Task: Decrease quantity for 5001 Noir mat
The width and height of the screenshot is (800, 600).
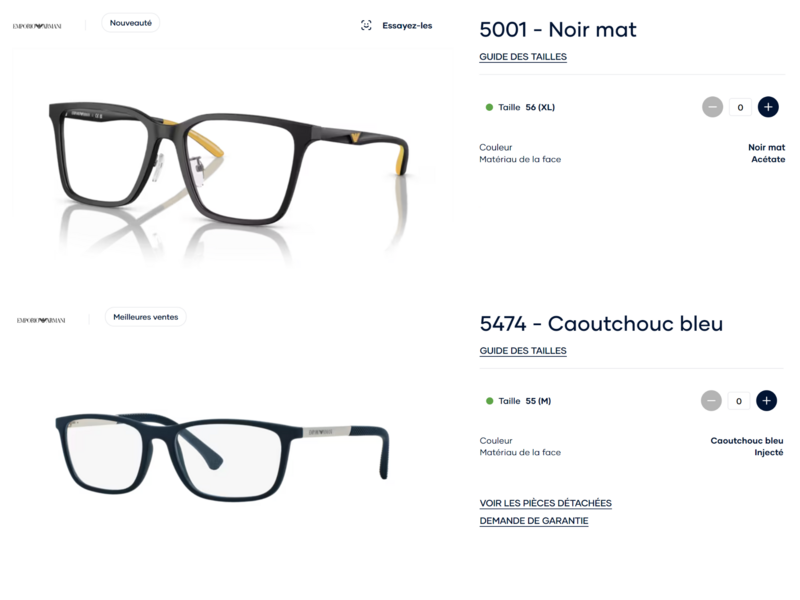Action: 712,107
